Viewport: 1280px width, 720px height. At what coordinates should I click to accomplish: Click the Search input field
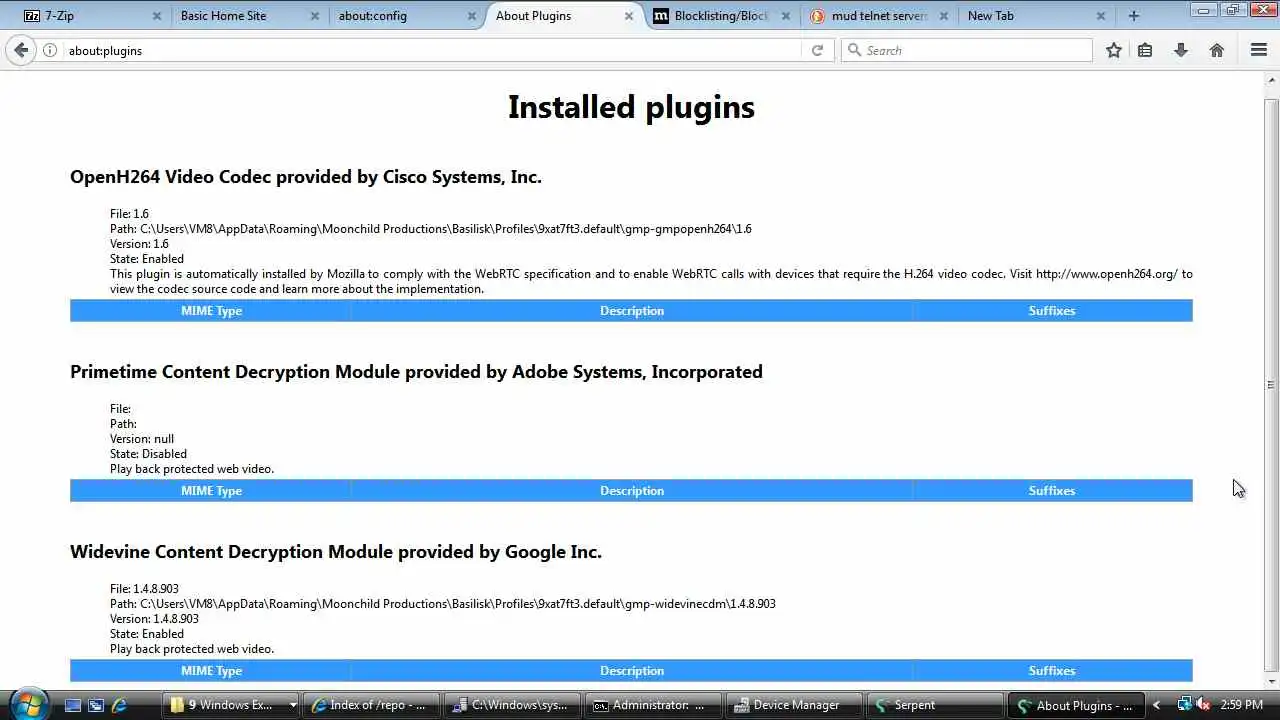[x=966, y=50]
